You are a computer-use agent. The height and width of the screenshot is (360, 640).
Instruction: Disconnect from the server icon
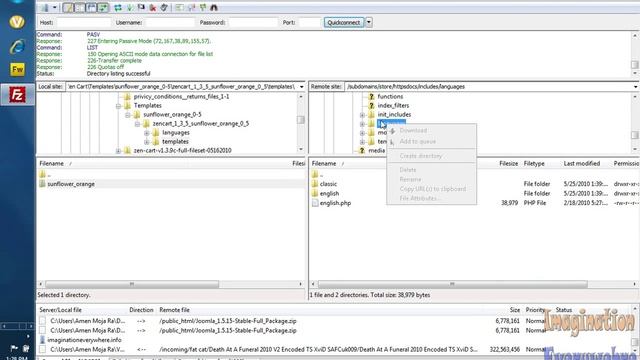[153, 7]
